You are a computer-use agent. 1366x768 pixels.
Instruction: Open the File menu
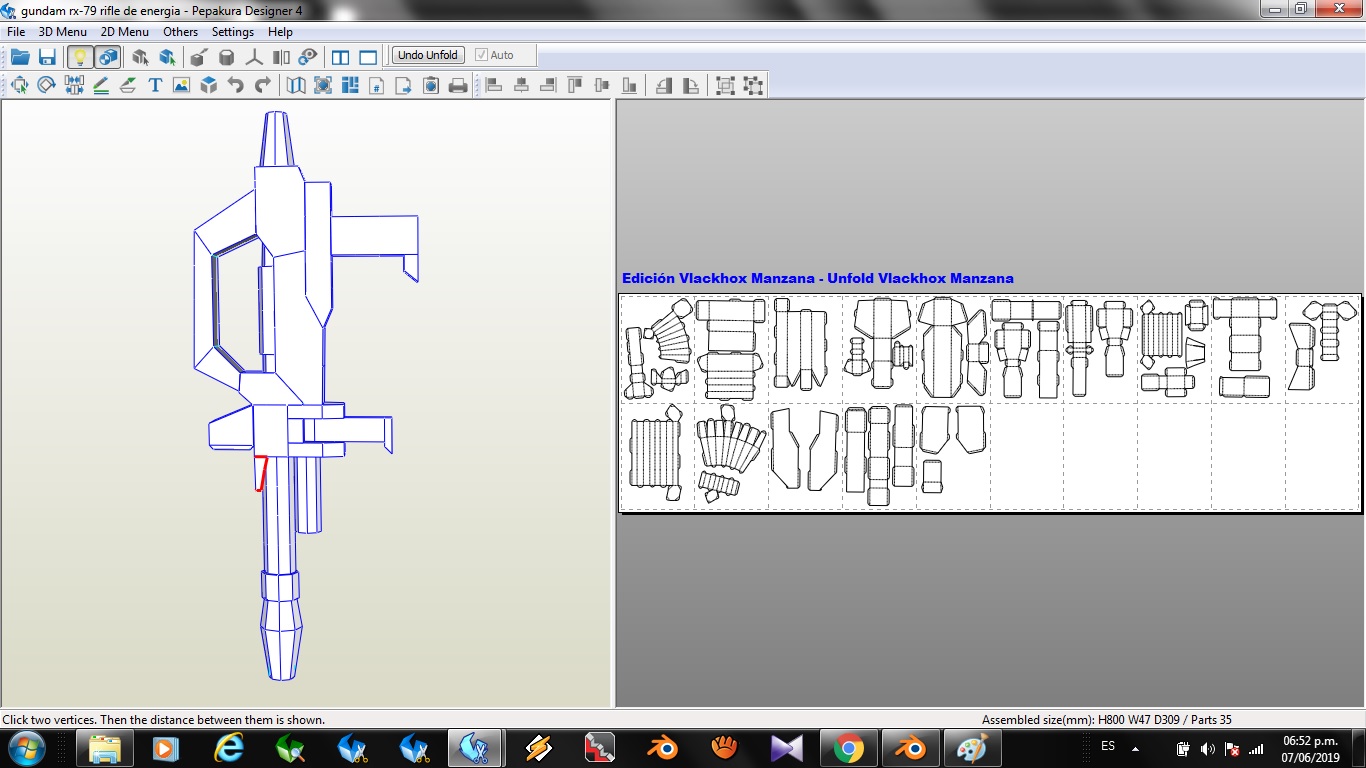pos(16,32)
